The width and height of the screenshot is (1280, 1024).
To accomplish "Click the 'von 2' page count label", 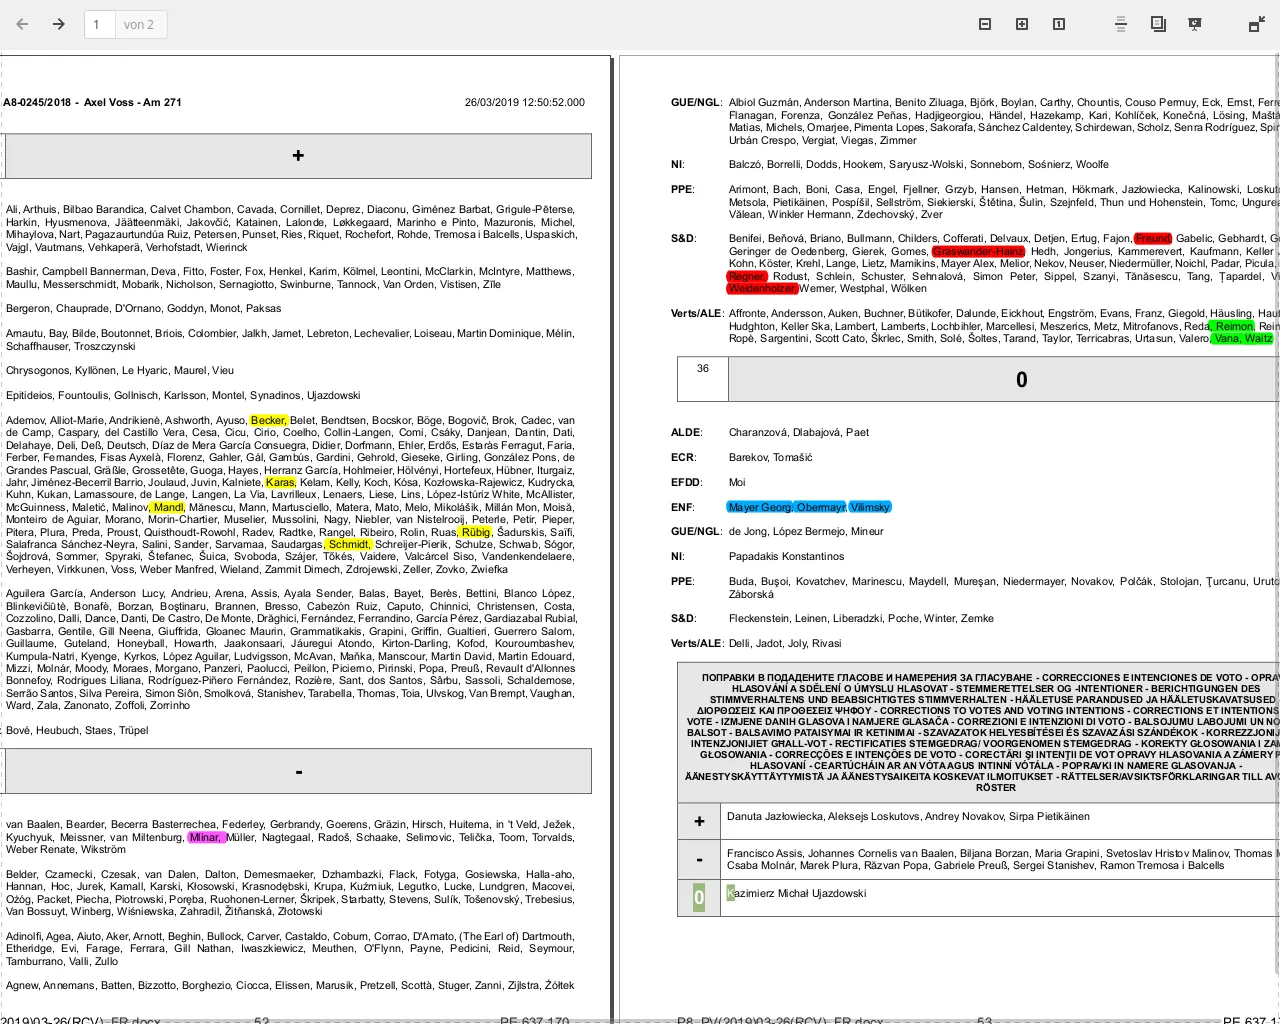I will tap(139, 24).
